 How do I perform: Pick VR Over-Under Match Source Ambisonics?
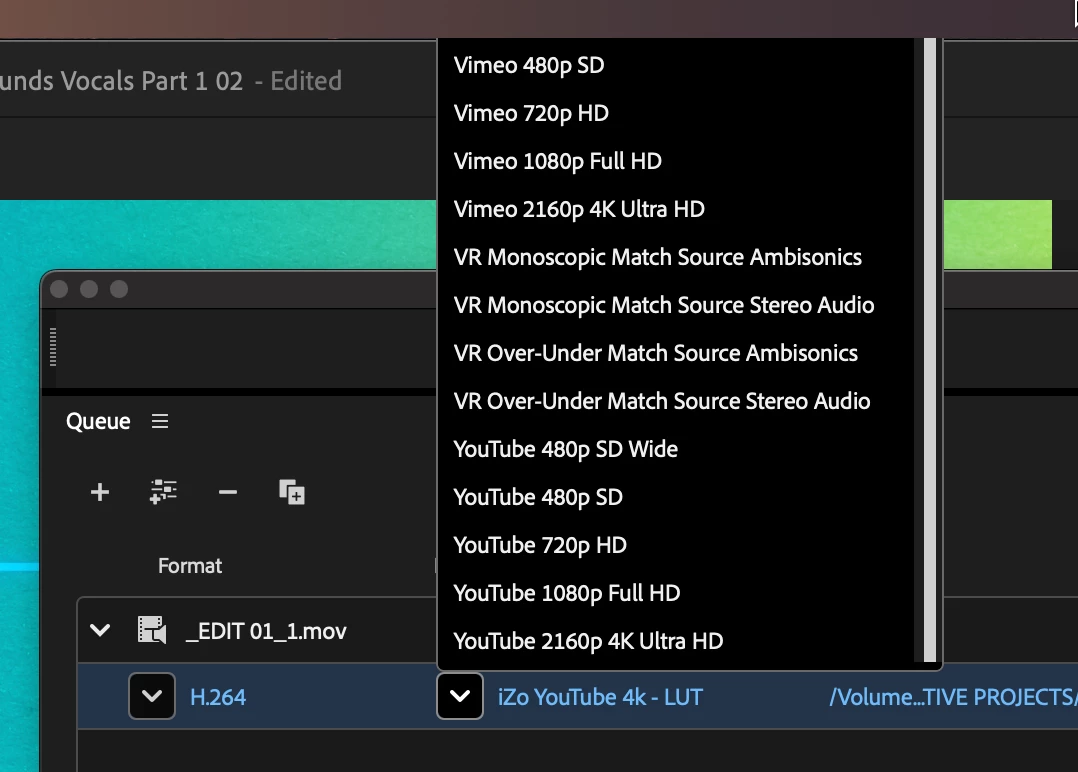click(676, 353)
